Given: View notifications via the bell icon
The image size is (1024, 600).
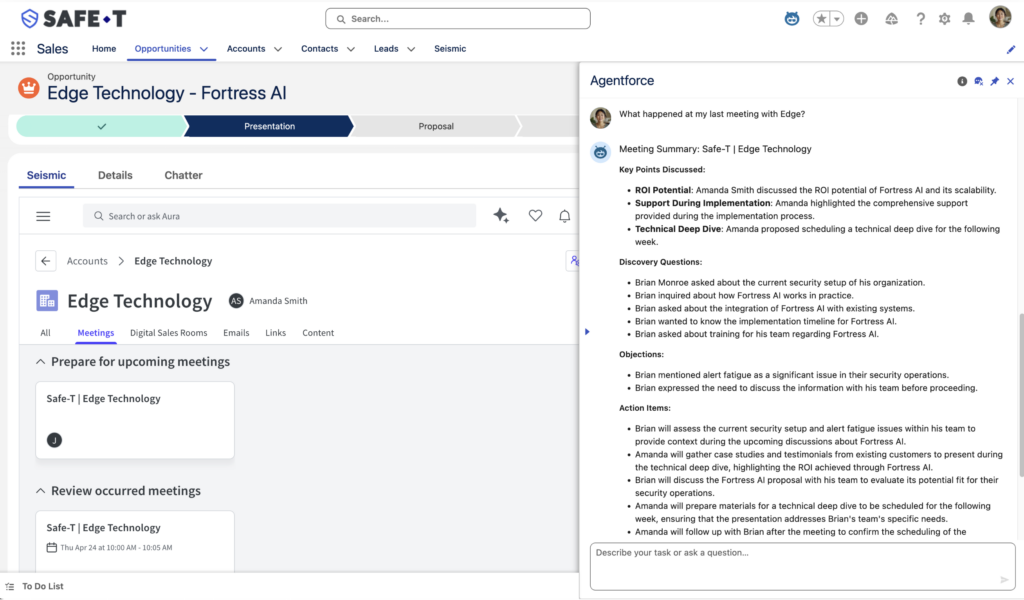Looking at the screenshot, I should click(x=968, y=19).
